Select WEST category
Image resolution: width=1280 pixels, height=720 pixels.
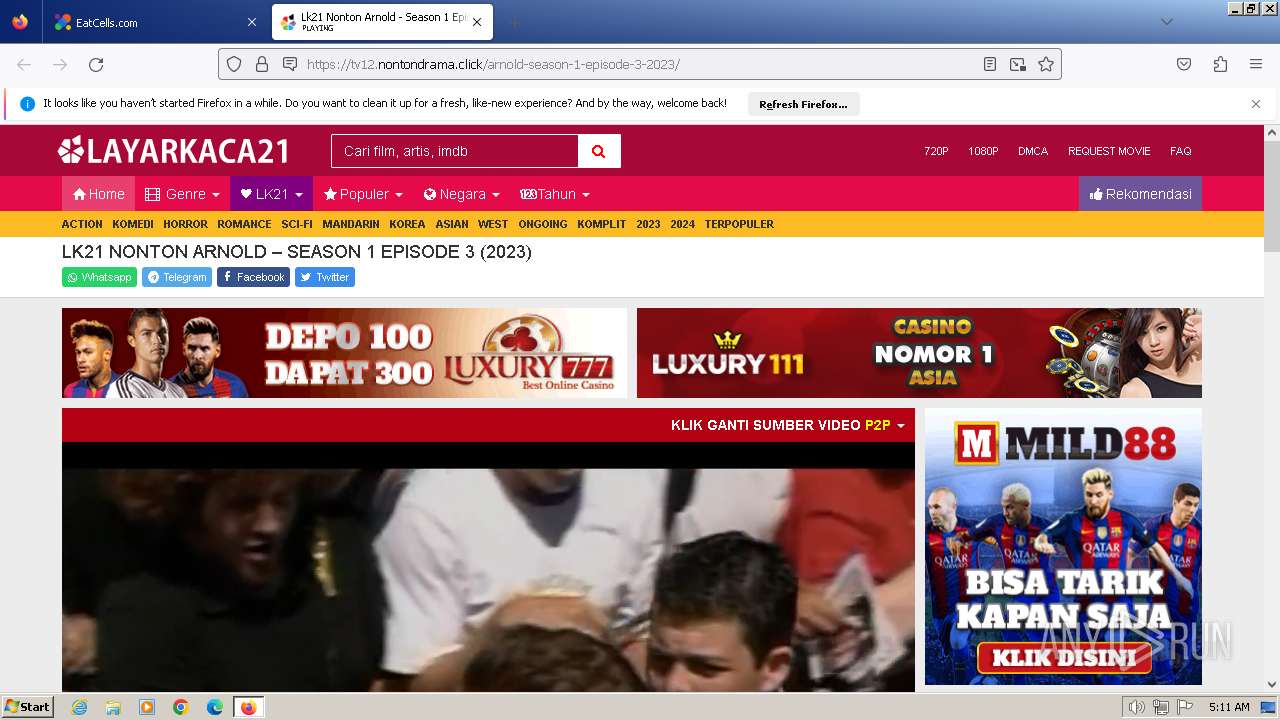point(493,224)
